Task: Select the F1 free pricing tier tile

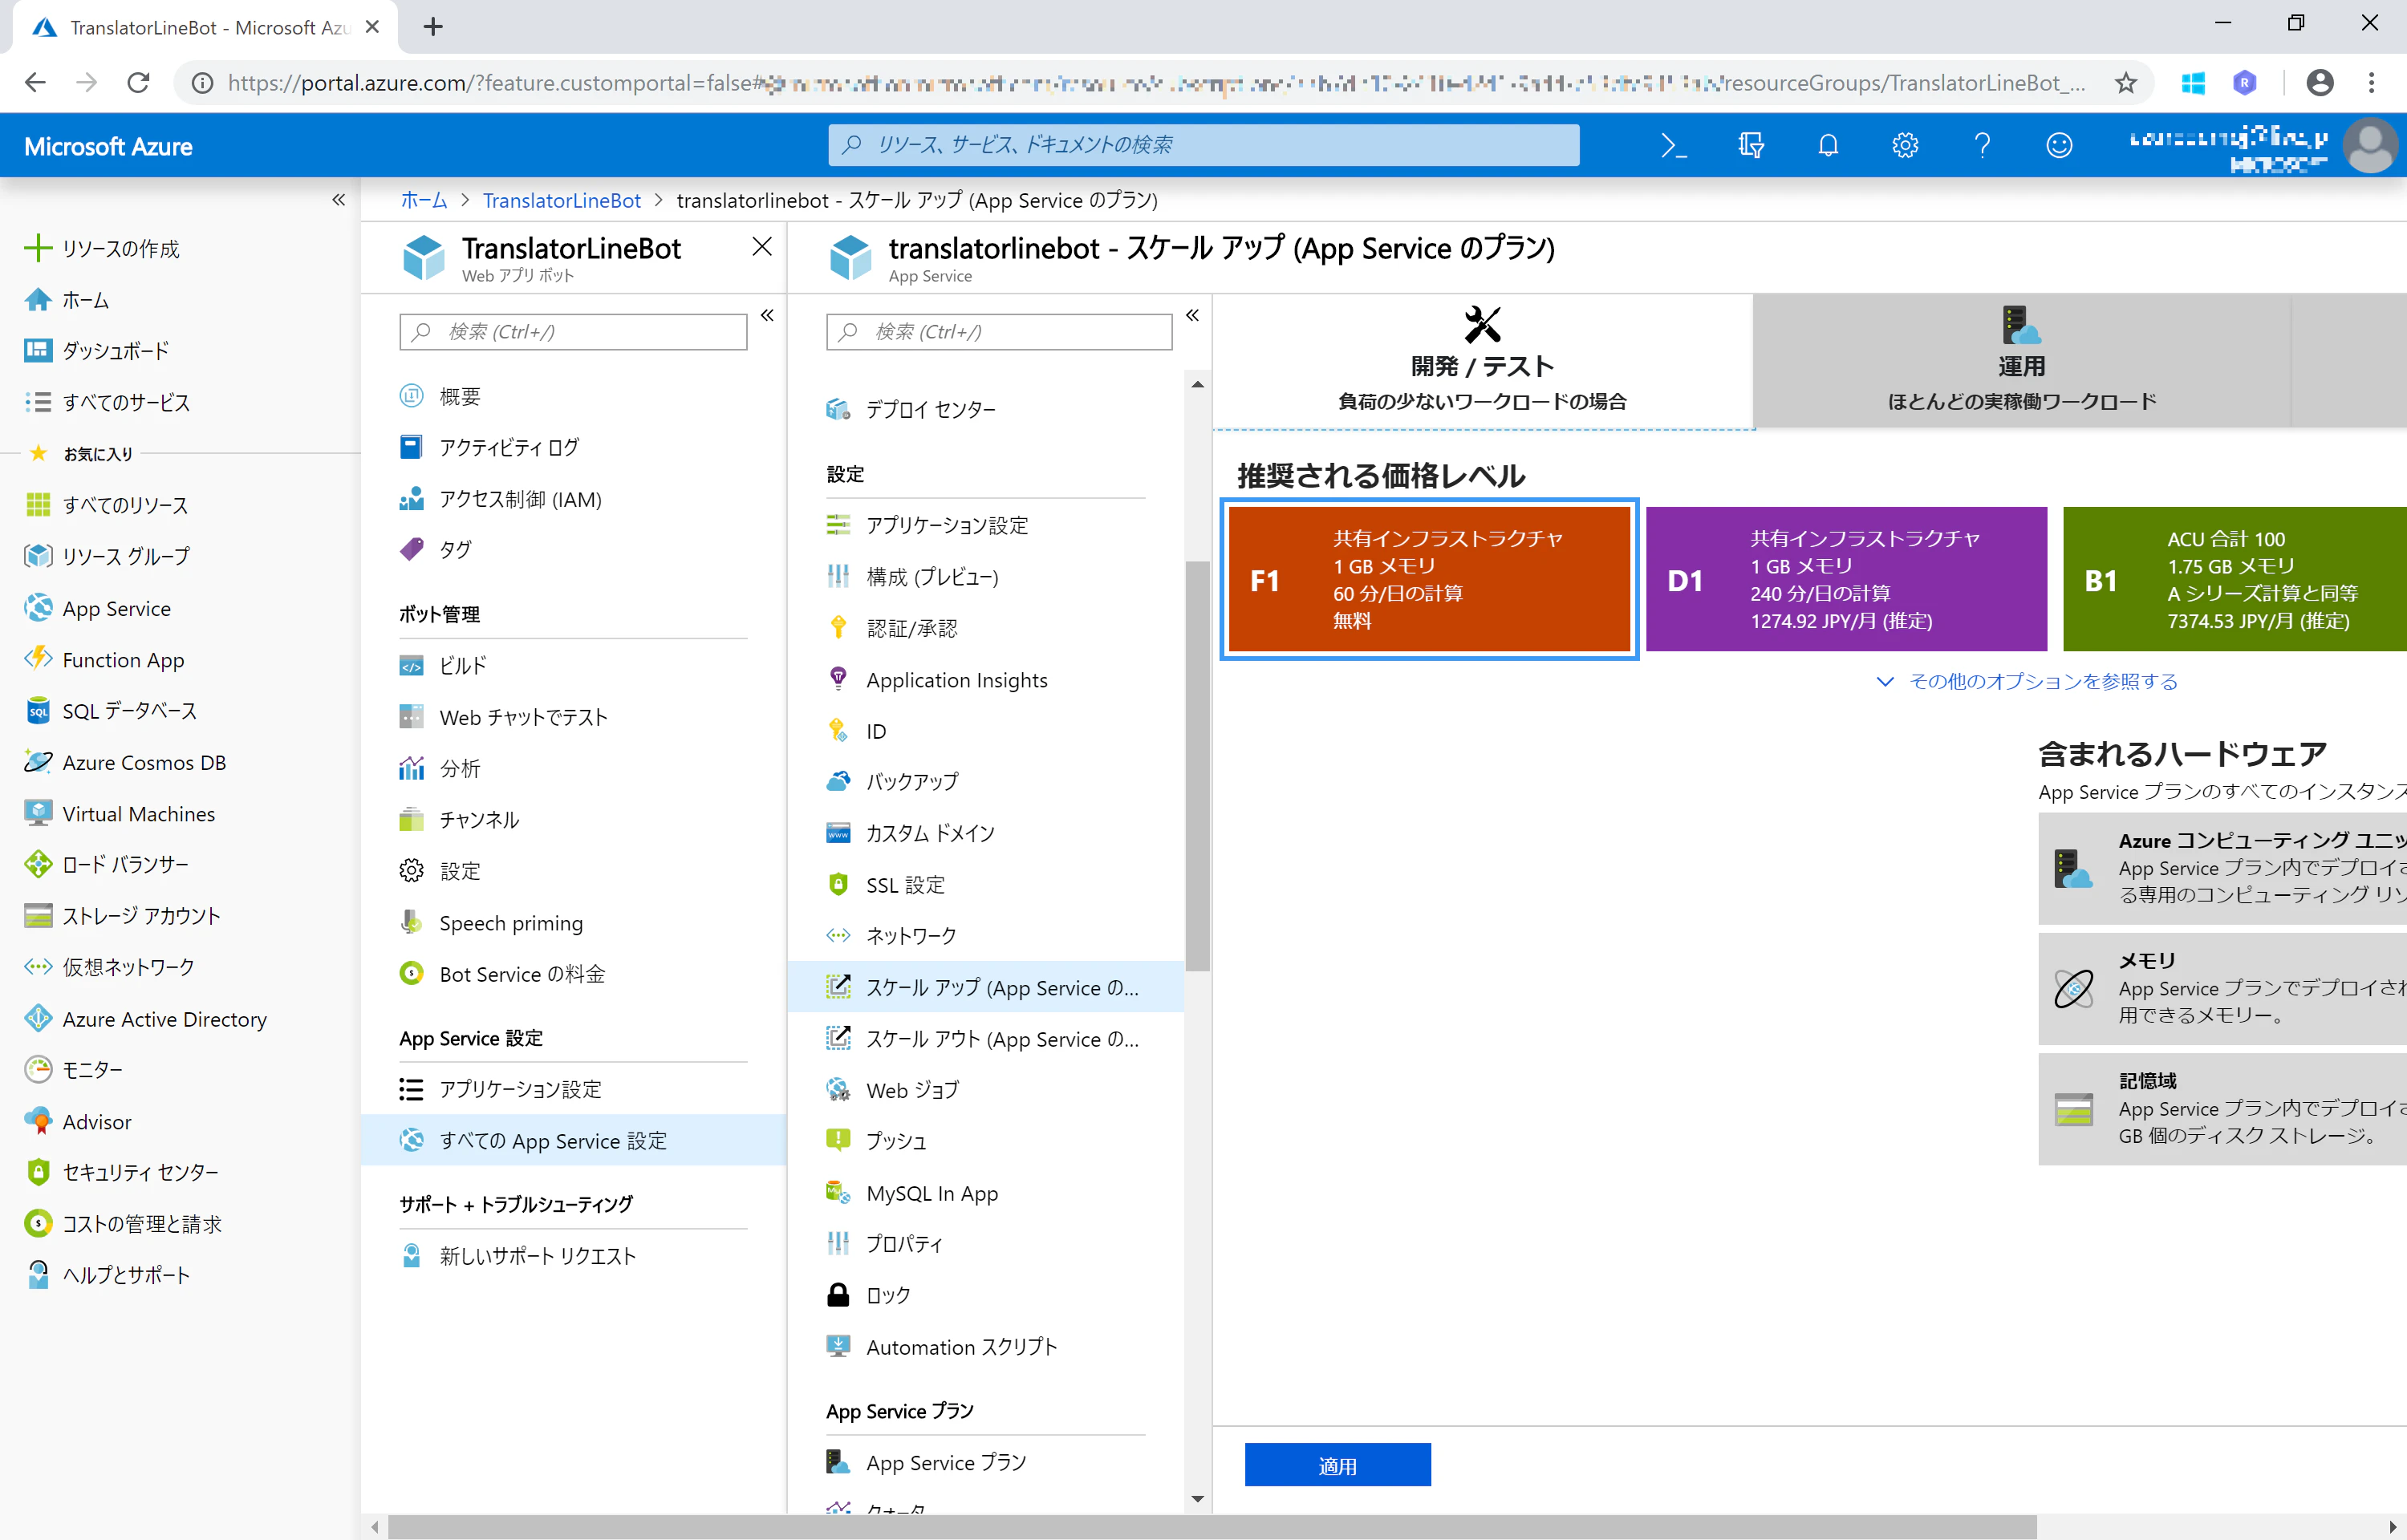Action: point(1429,579)
